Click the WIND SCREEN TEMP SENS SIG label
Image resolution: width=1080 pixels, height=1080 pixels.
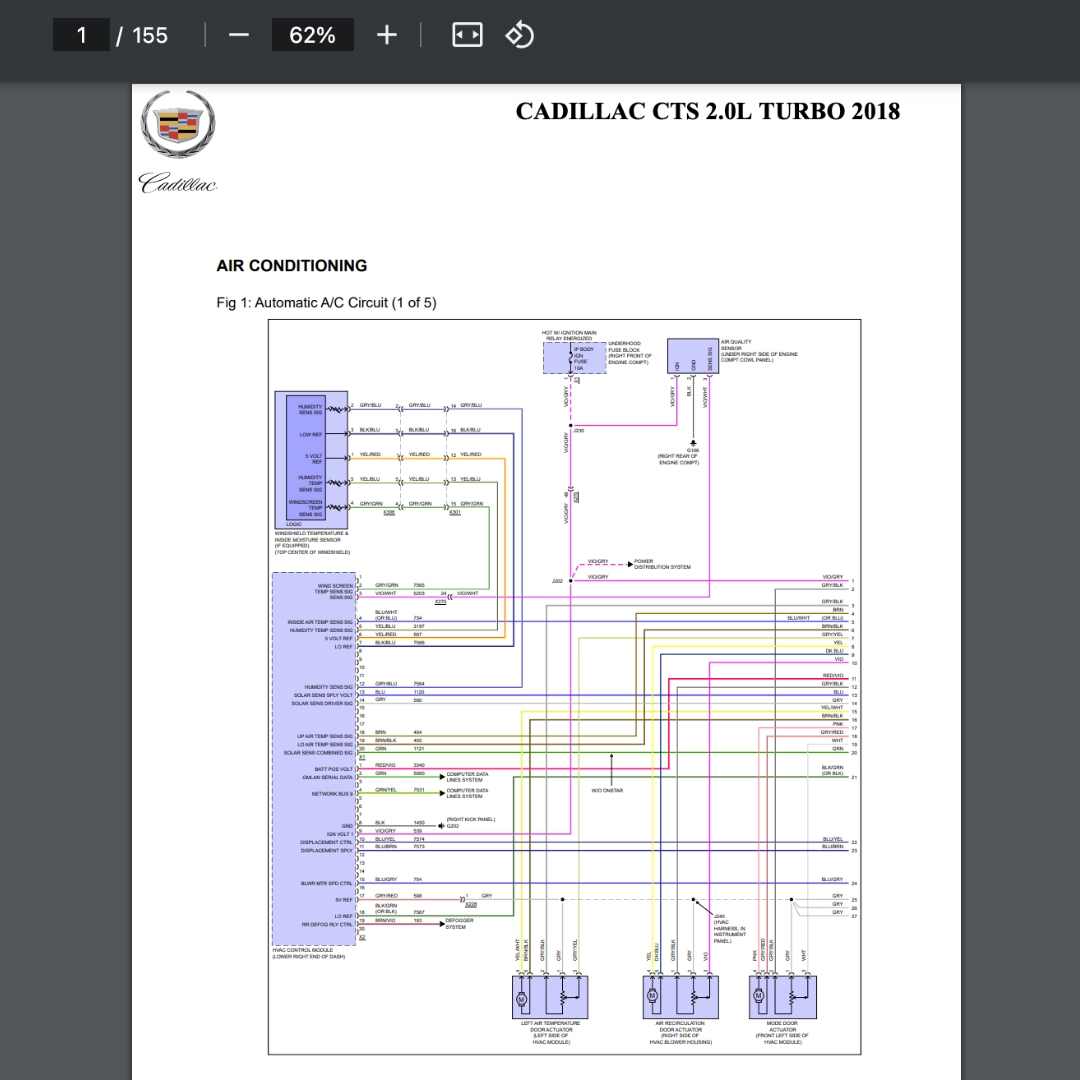coord(333,589)
